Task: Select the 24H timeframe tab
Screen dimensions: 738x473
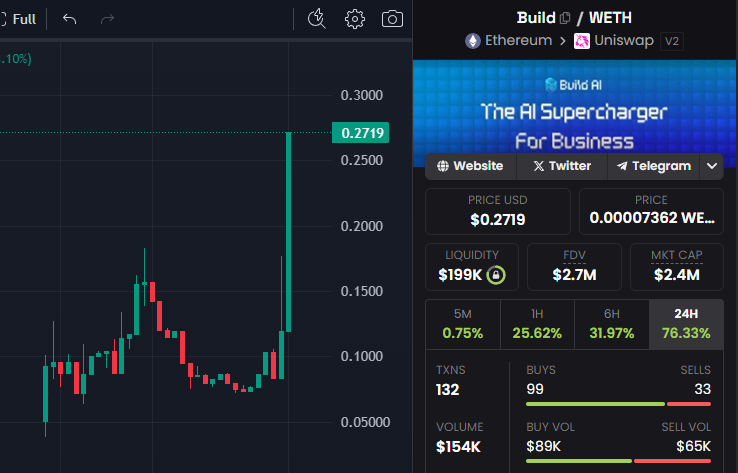Action: pos(686,324)
